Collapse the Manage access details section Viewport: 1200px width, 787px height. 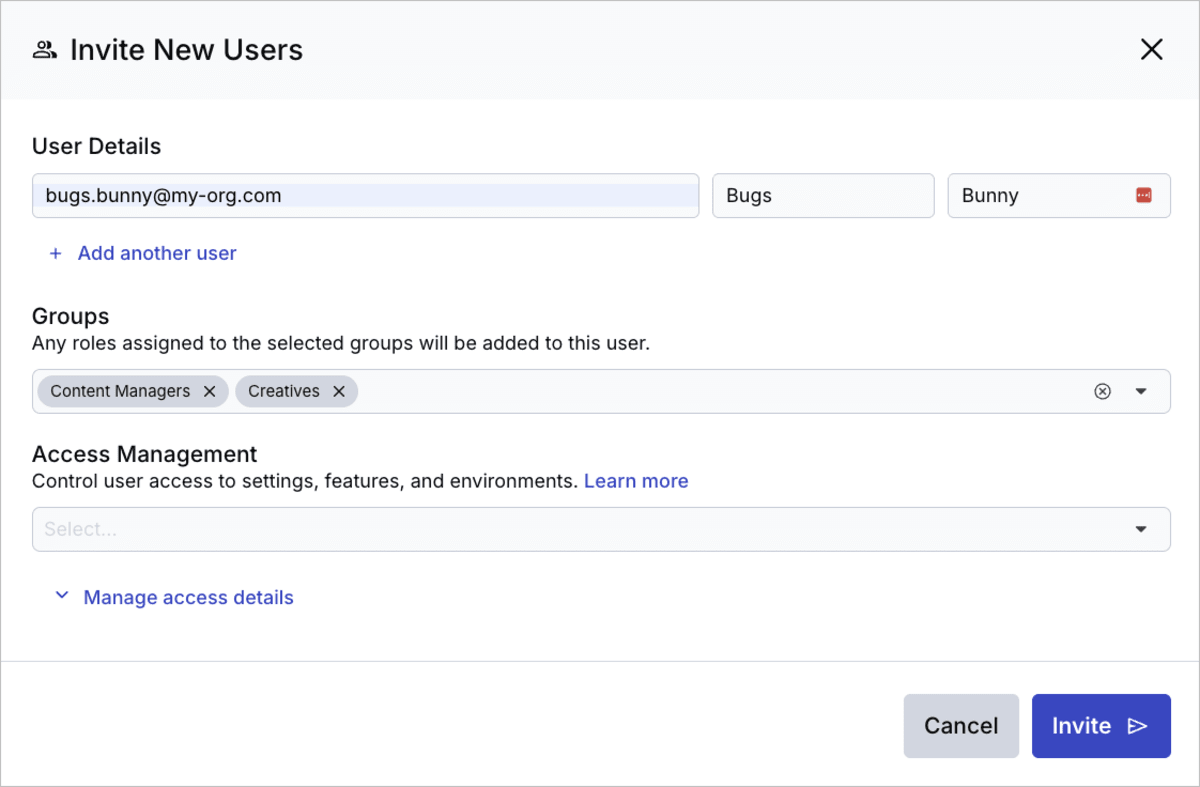tap(61, 596)
